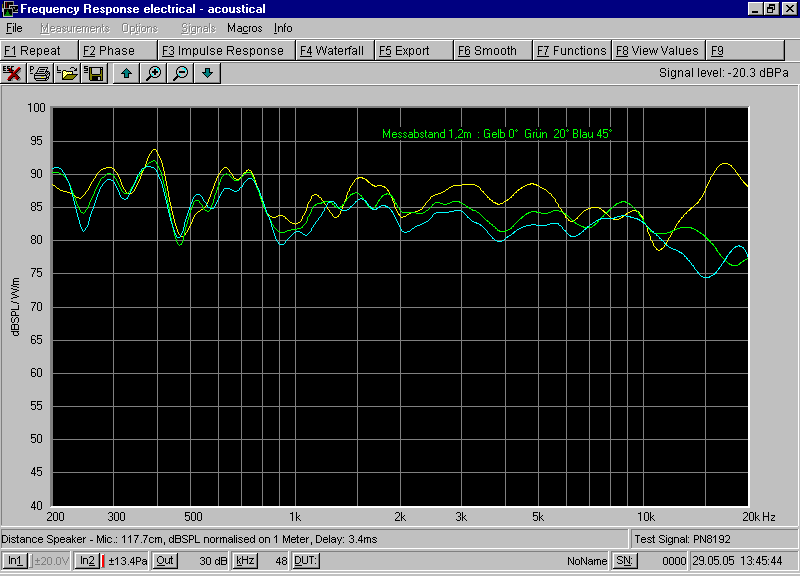The image size is (800, 576).
Task: Click the down arrow to shift curve
Action: click(207, 73)
